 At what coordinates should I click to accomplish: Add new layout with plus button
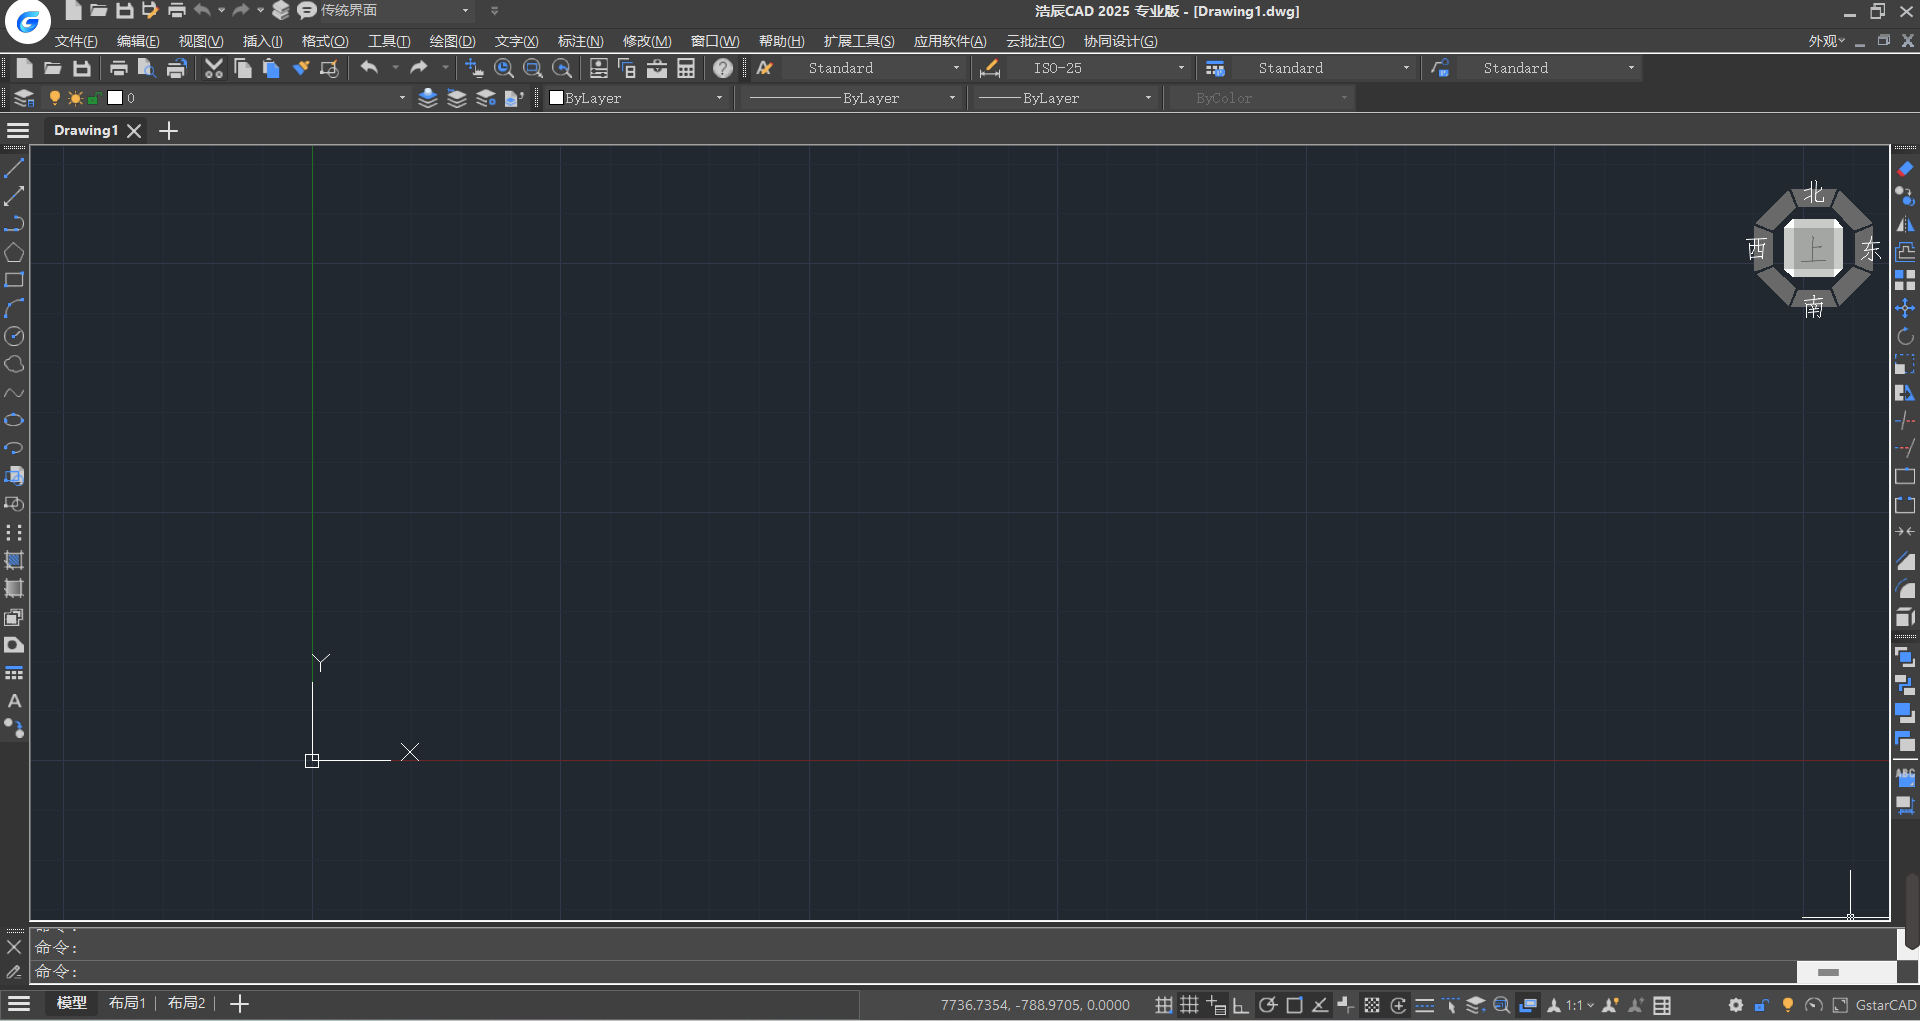pos(239,1003)
